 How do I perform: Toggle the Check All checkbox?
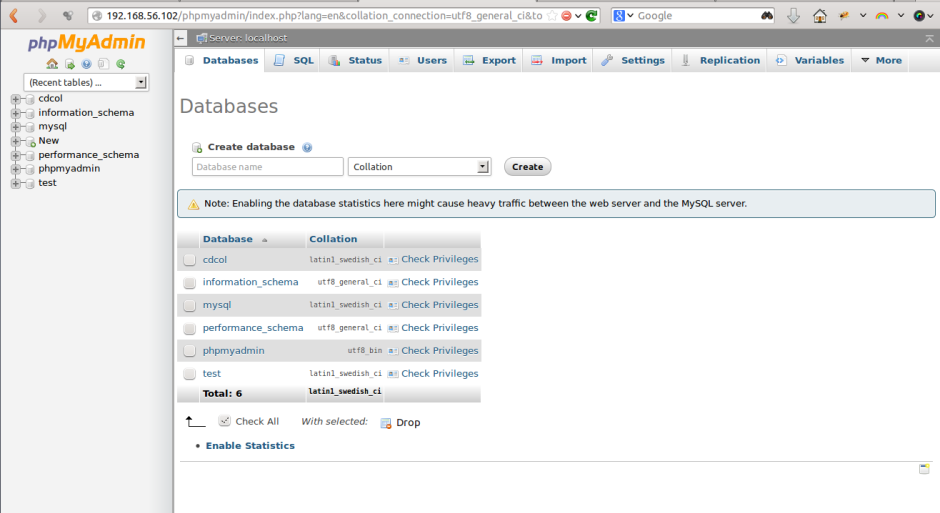coord(225,421)
